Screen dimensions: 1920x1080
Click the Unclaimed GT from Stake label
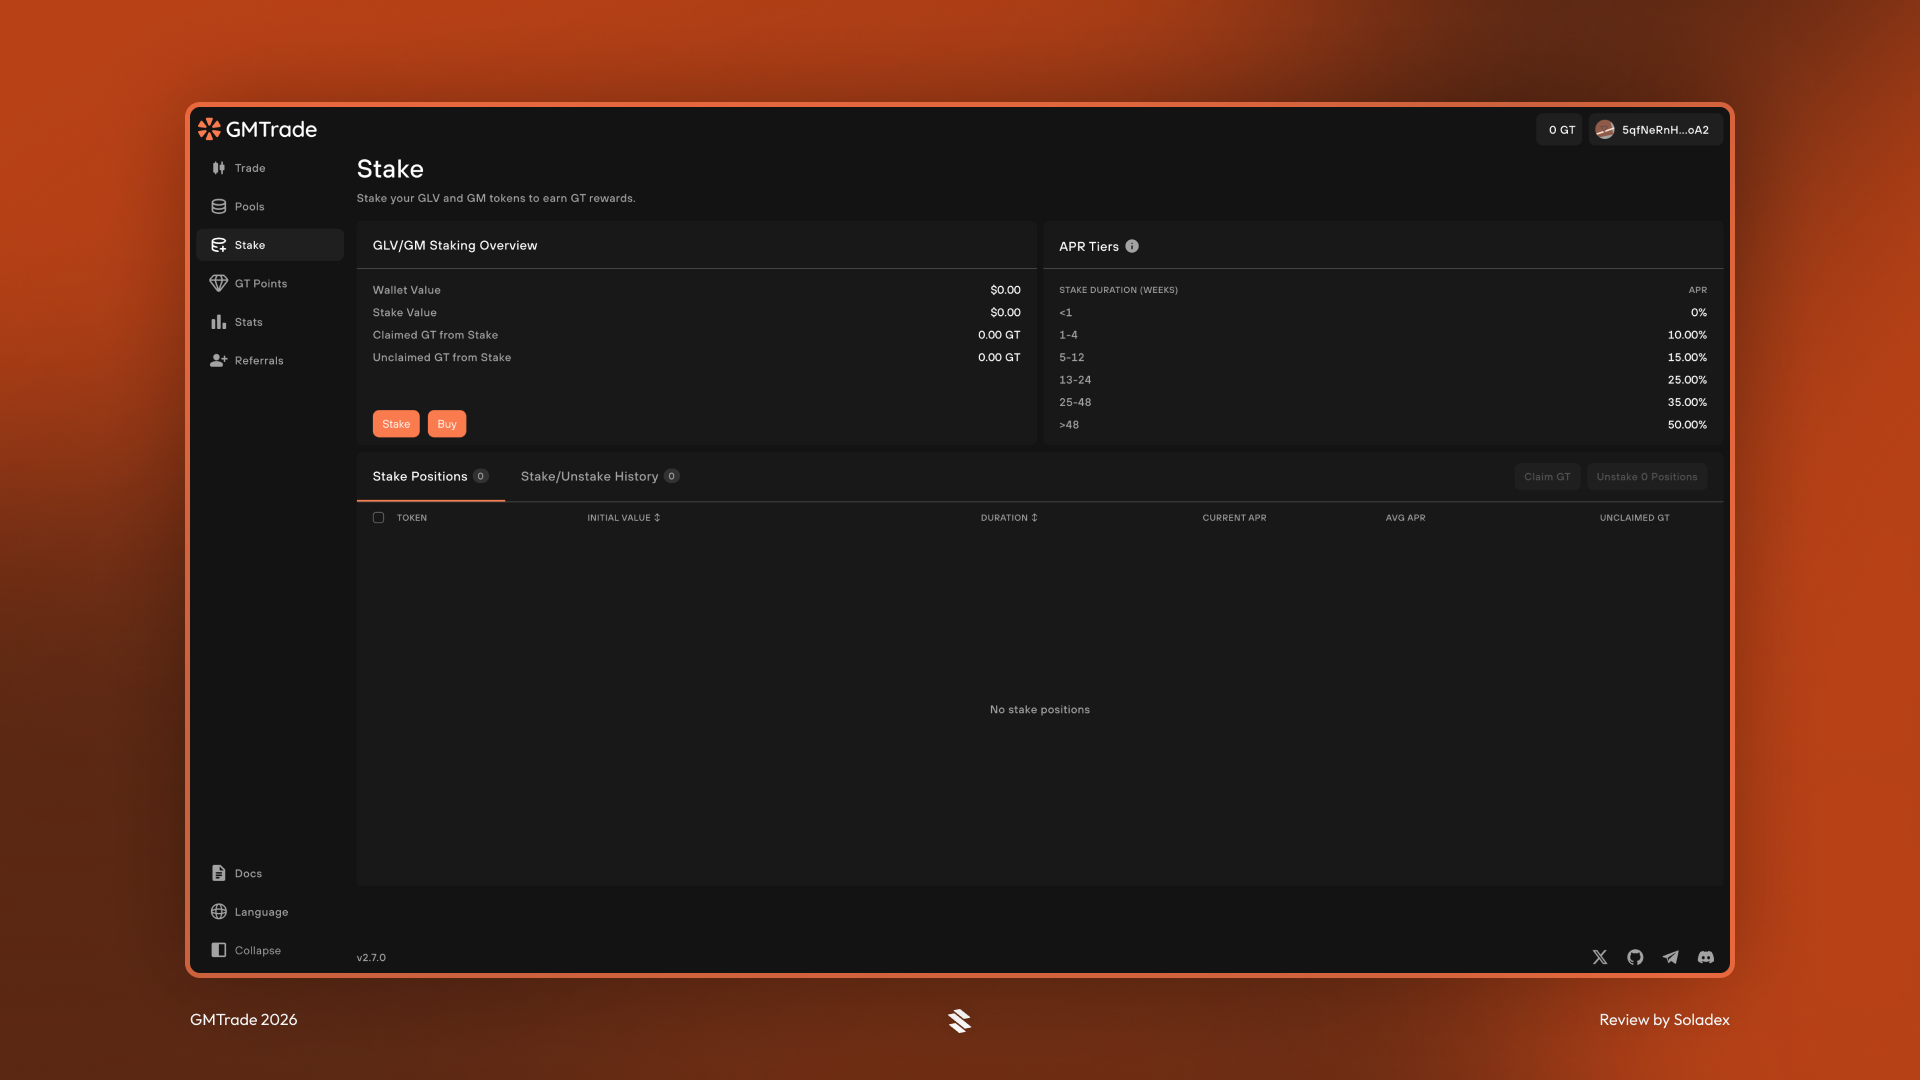point(442,357)
